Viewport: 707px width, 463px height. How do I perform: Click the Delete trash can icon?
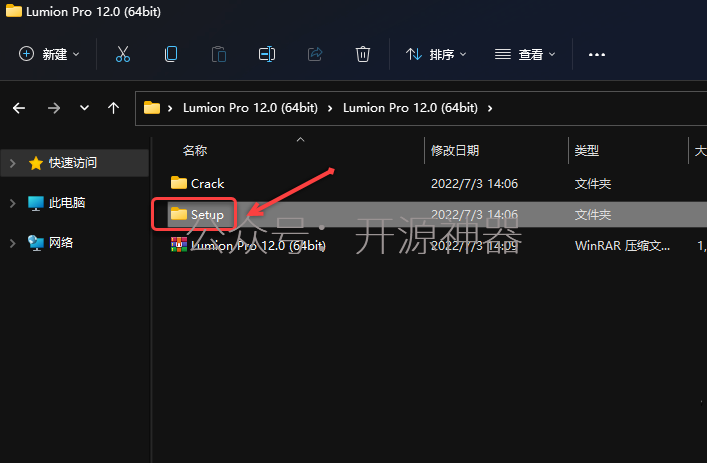pos(363,54)
